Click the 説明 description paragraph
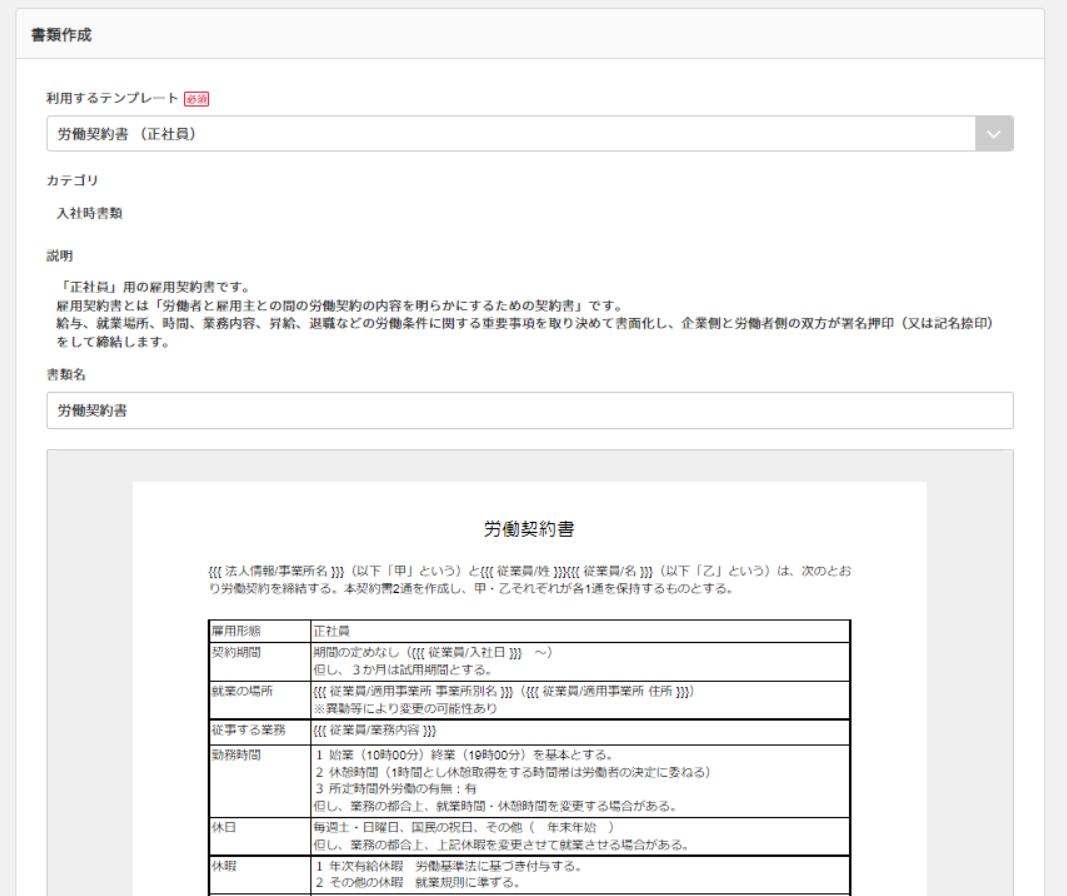The width and height of the screenshot is (1067, 896). (525, 314)
